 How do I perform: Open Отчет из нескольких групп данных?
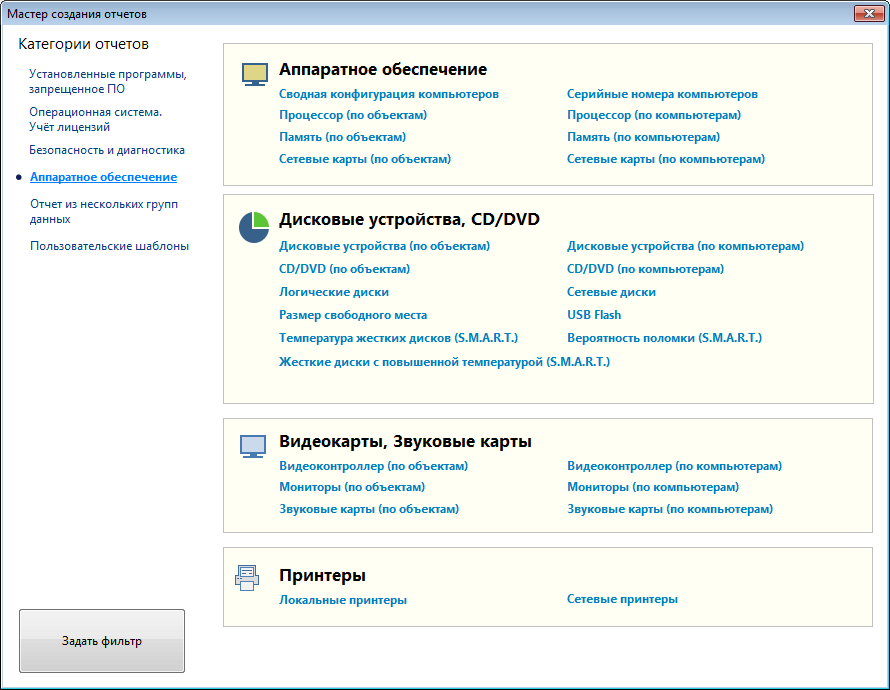(104, 212)
